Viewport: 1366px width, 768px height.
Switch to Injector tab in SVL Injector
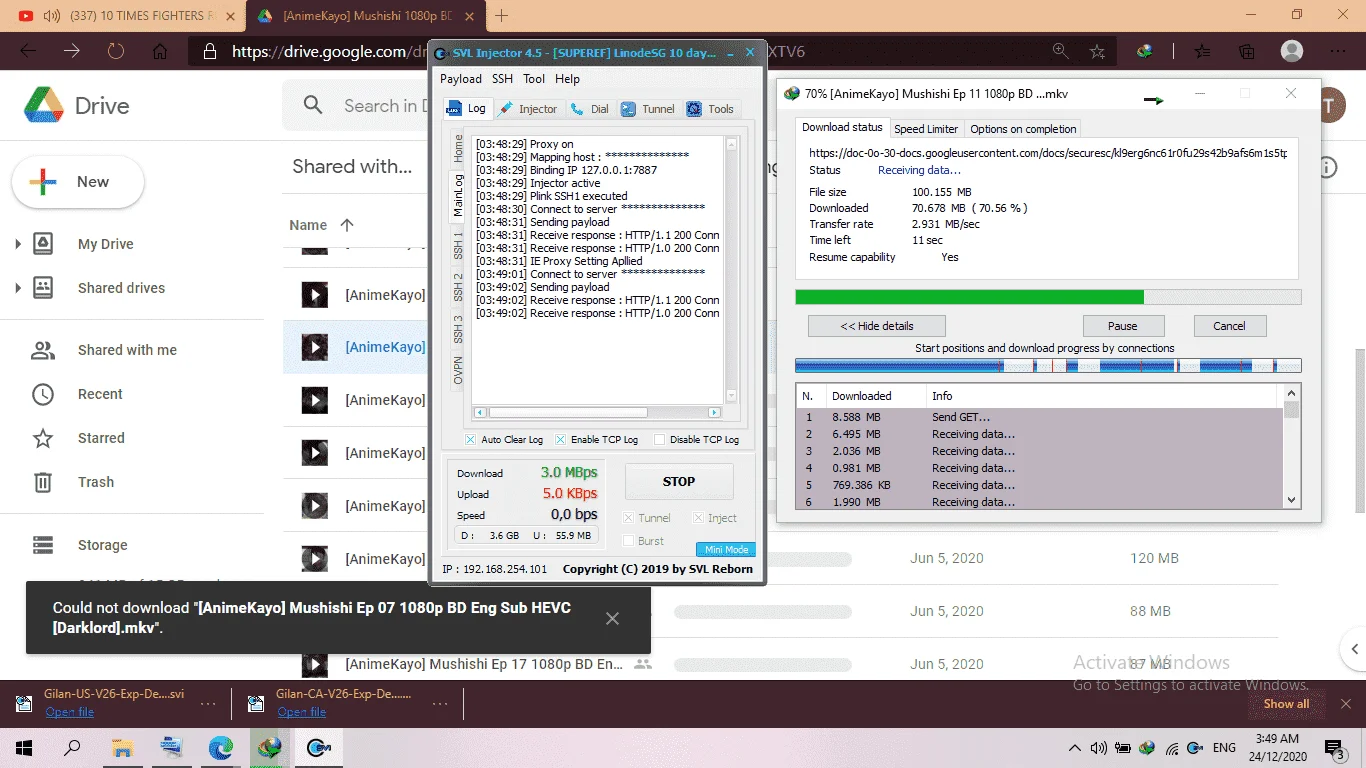pos(528,109)
